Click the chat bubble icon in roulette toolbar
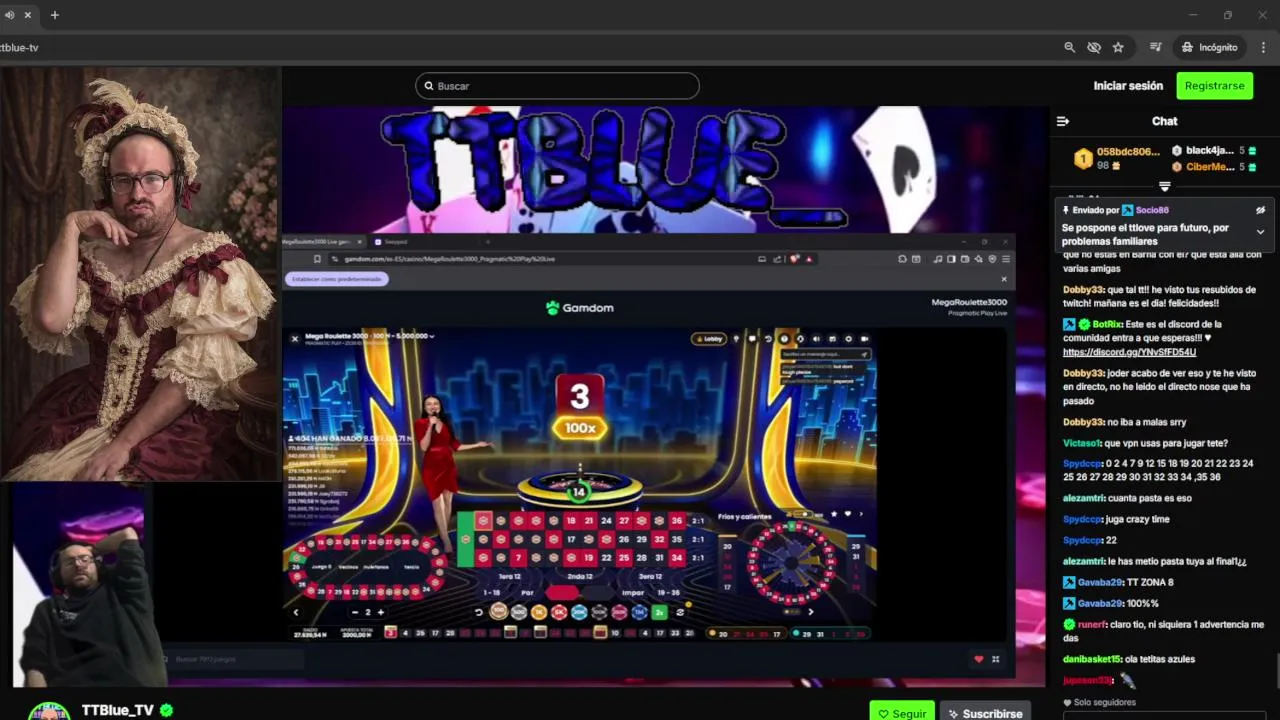Screen dimensions: 1280x720 pos(752,339)
